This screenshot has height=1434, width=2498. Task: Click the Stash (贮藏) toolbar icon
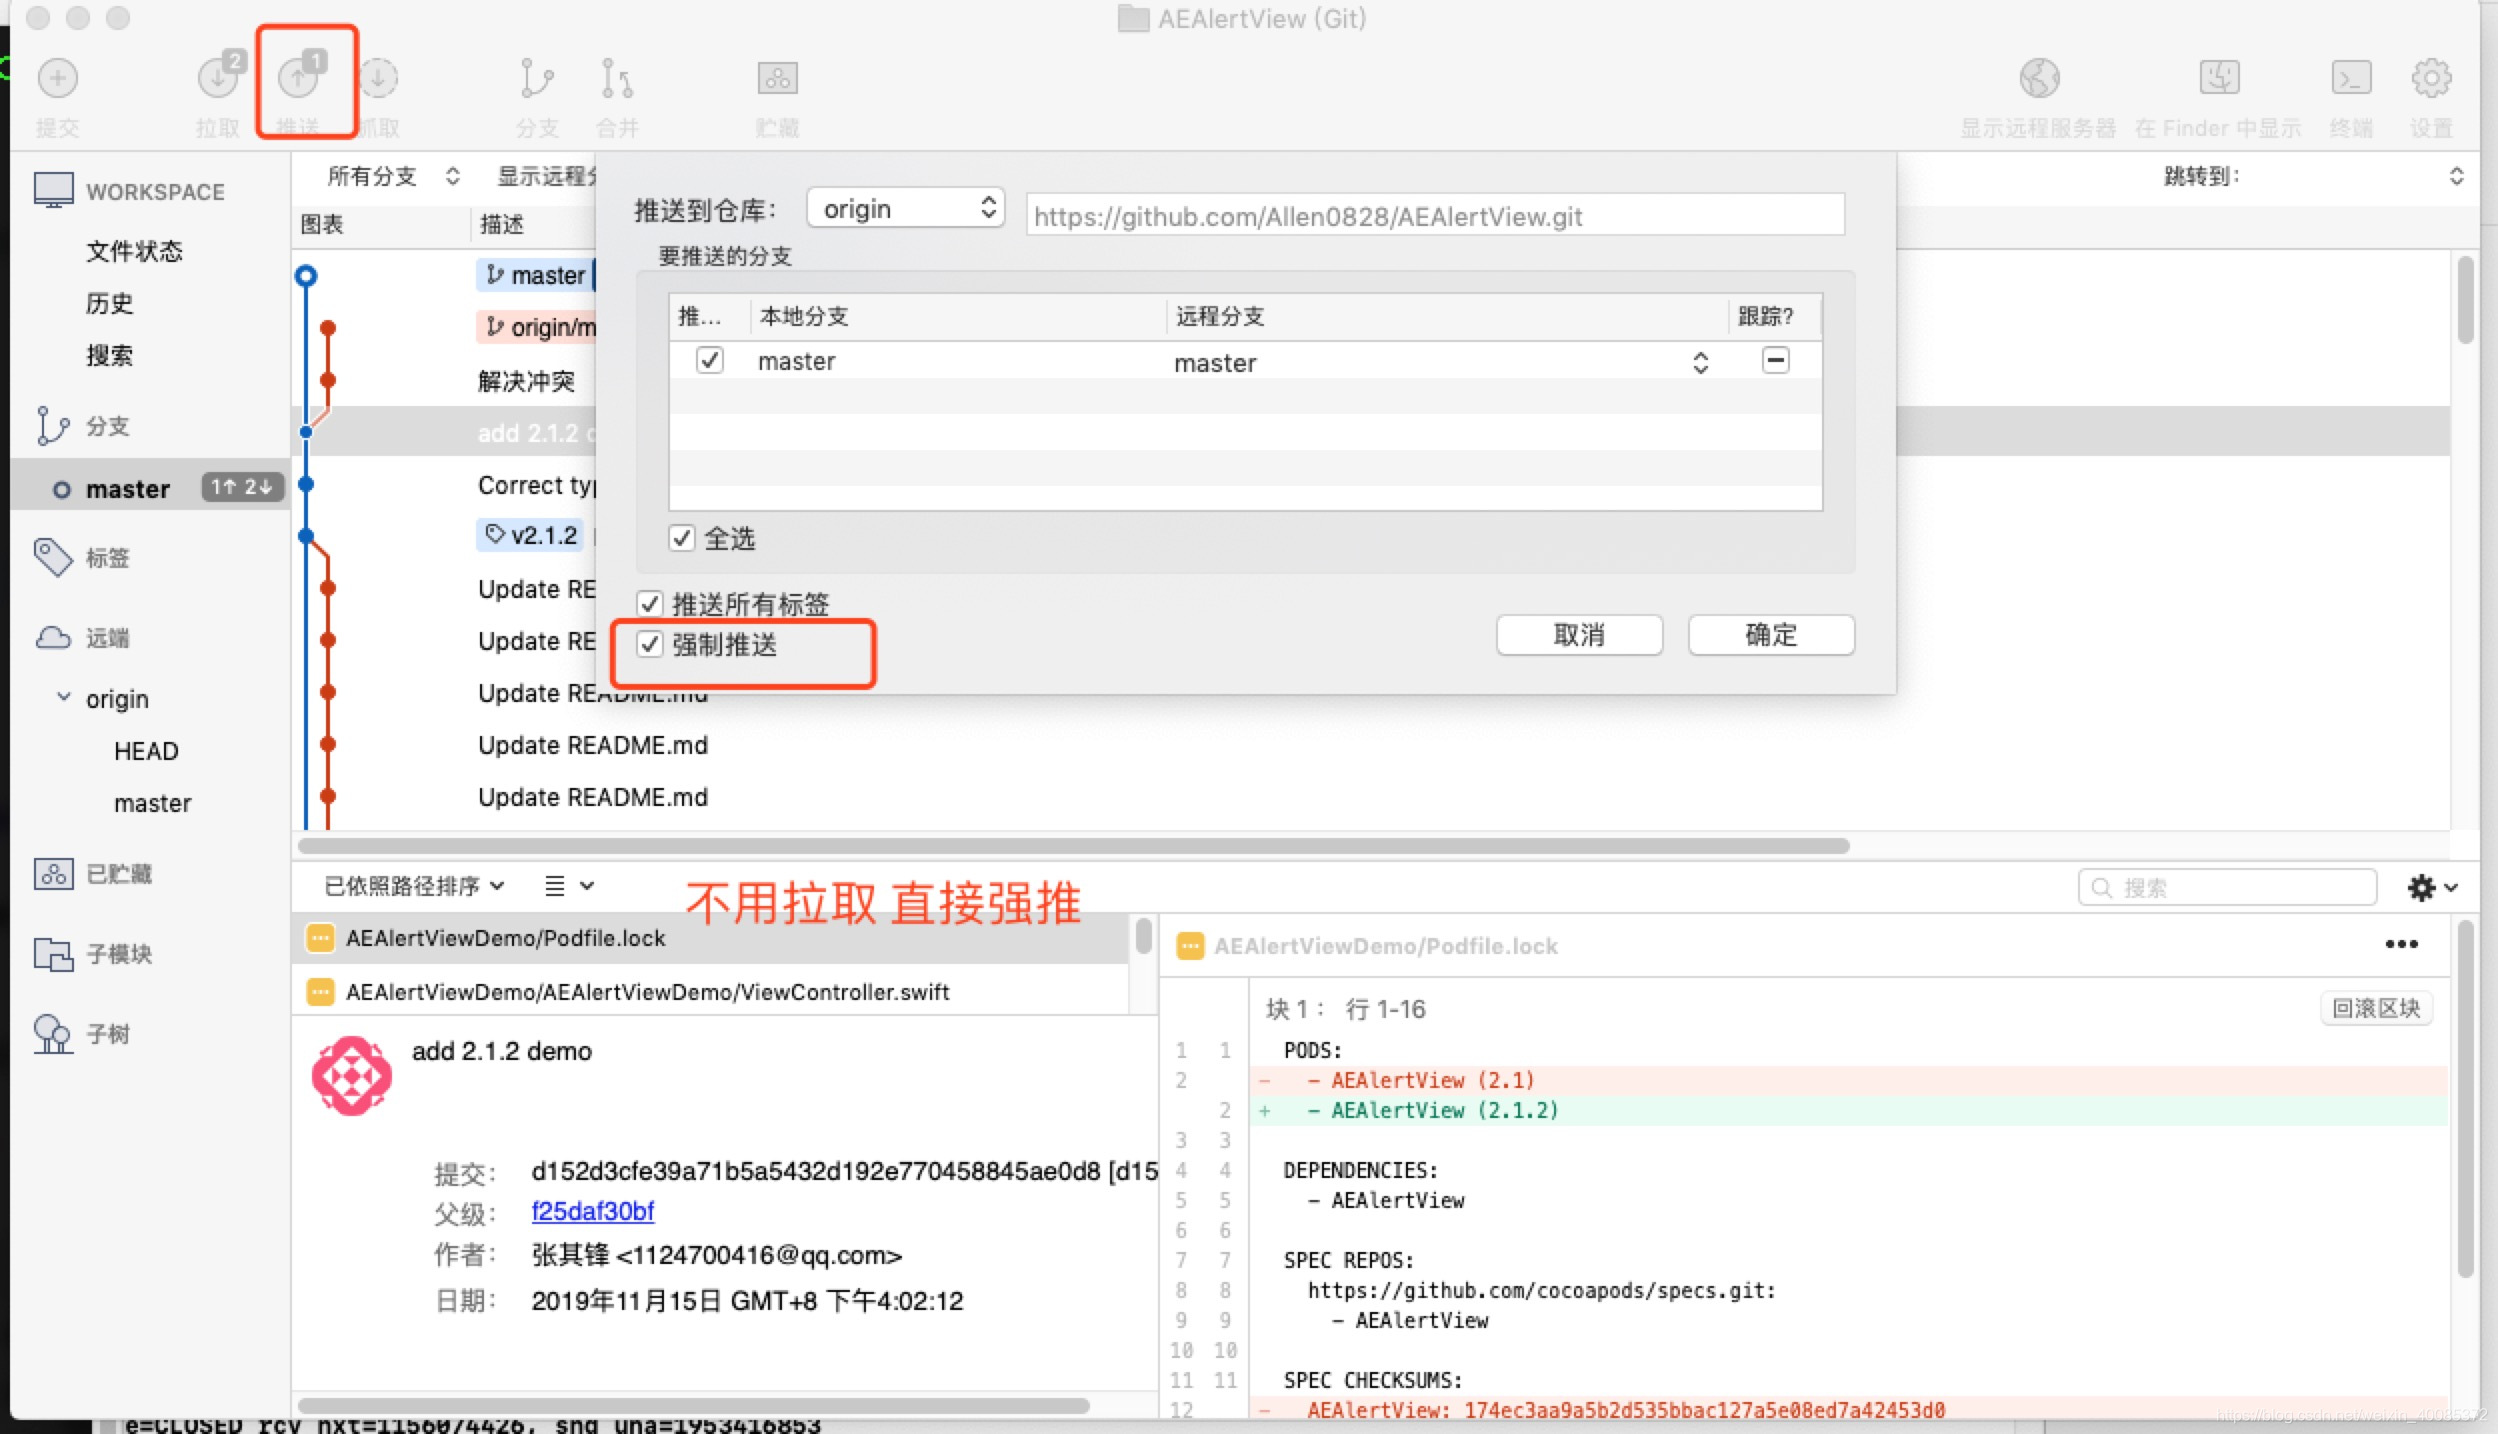(777, 79)
